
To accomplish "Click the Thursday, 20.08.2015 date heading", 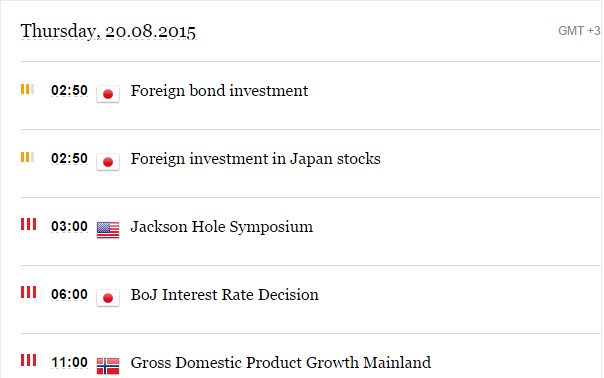I will click(x=108, y=31).
